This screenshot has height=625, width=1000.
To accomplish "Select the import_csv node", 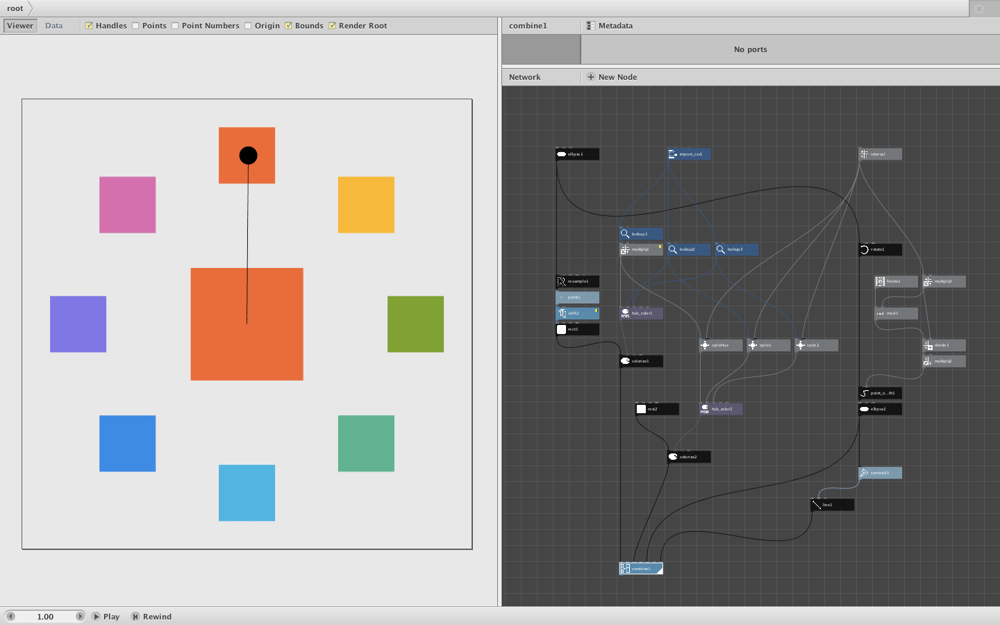I will tap(689, 154).
